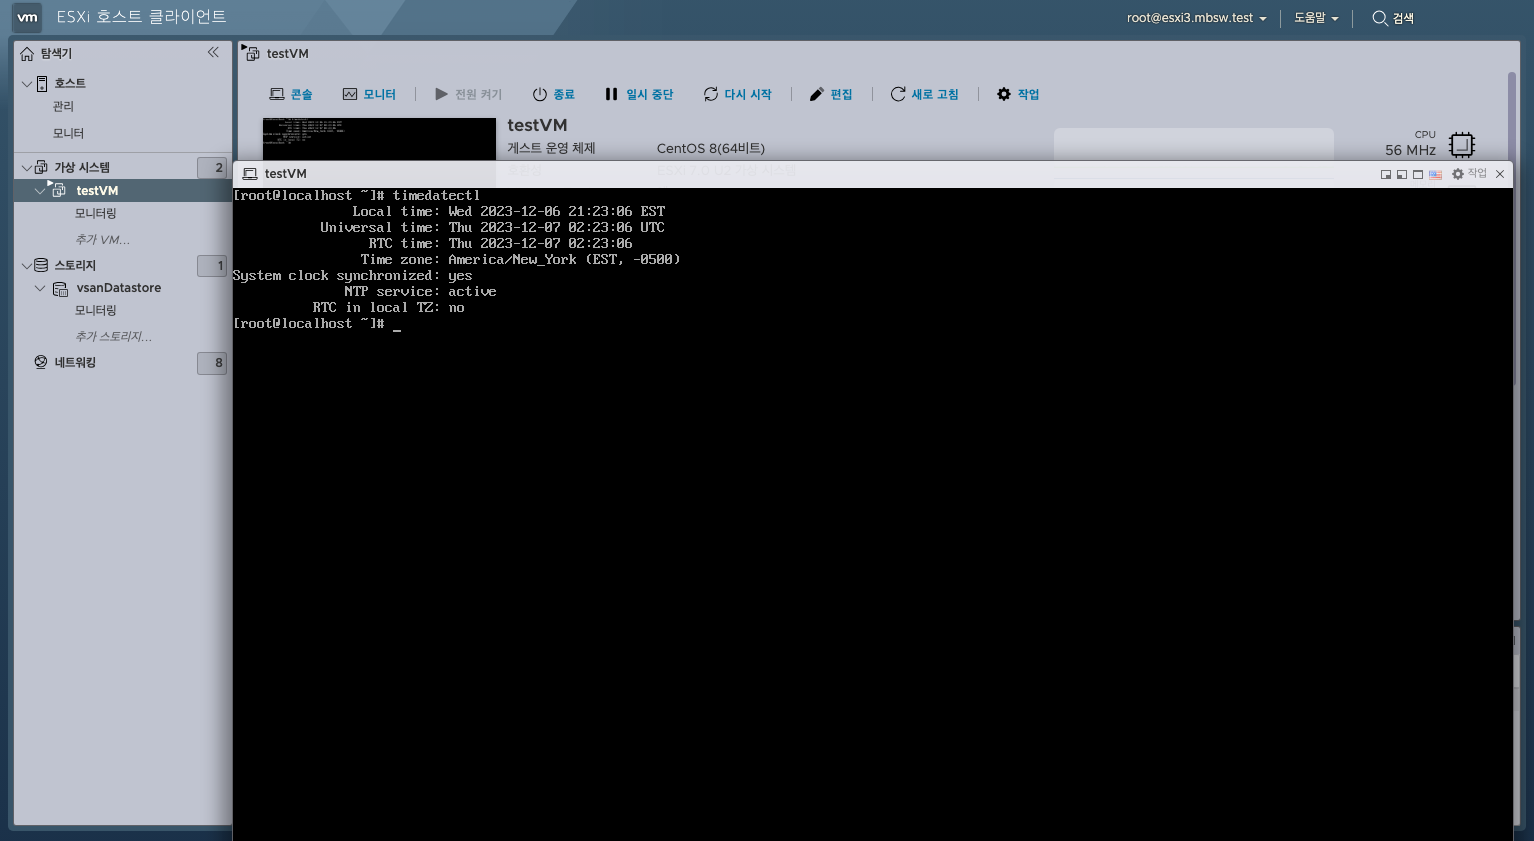Click the 네트워킹 count badge 8
Image resolution: width=1534 pixels, height=841 pixels.
pyautogui.click(x=212, y=362)
